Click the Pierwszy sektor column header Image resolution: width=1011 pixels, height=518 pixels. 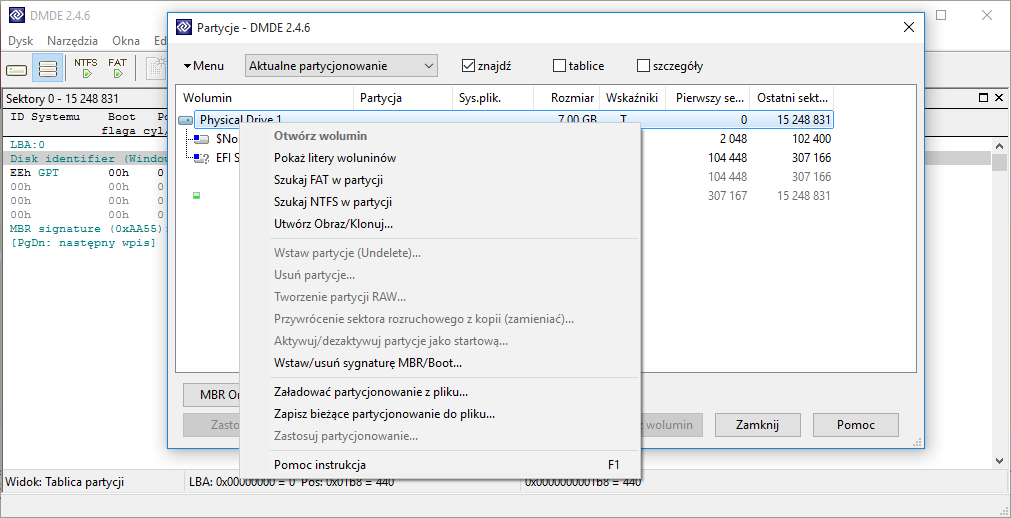(x=707, y=98)
